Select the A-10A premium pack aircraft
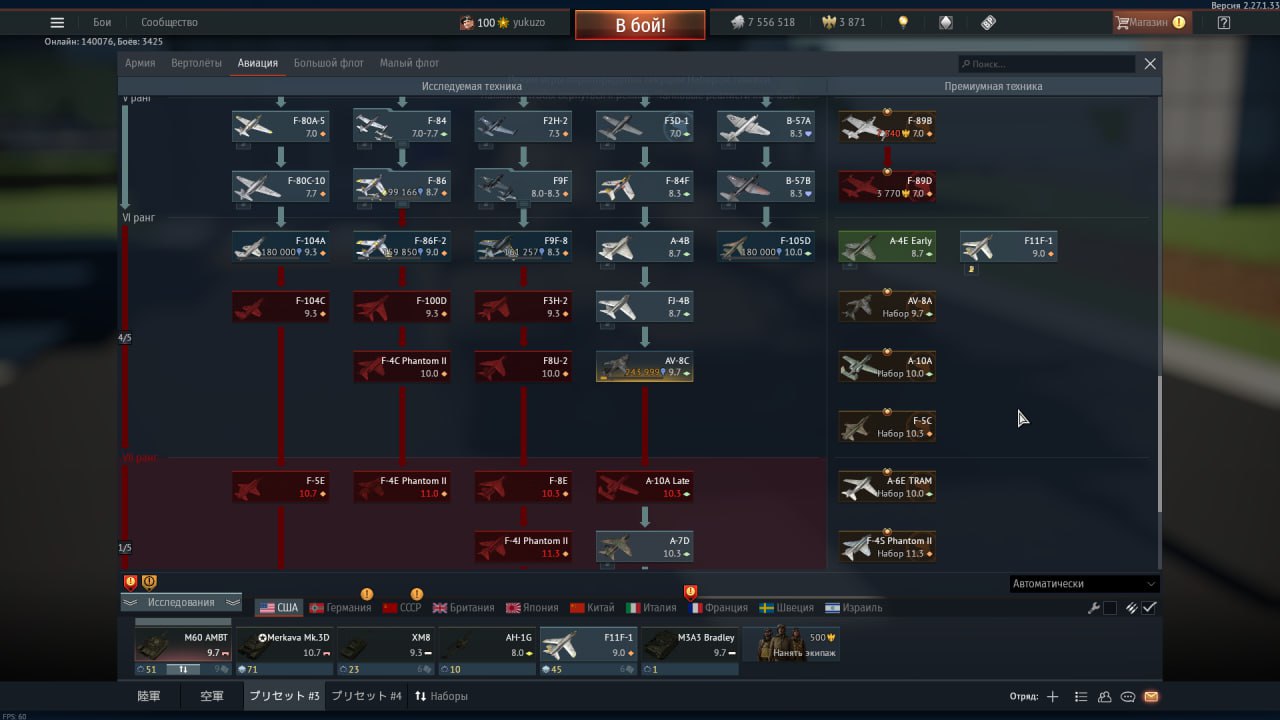The width and height of the screenshot is (1280, 720). pos(887,366)
